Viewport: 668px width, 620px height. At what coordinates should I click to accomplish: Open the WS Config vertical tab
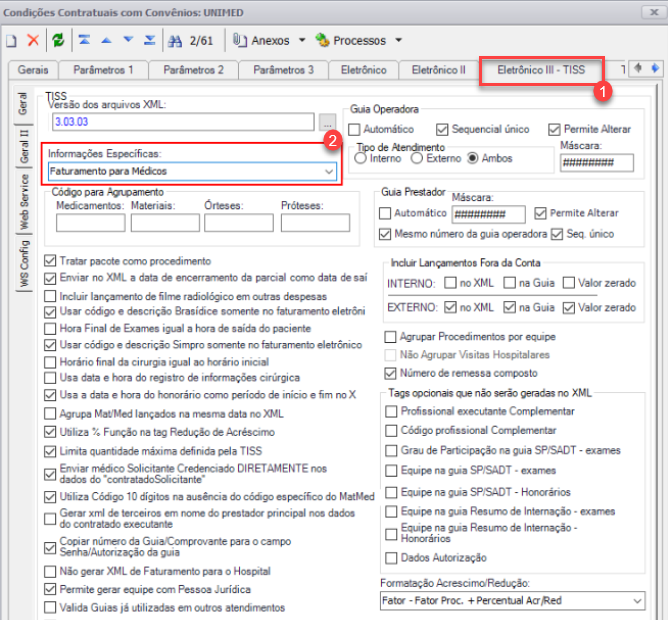tap(24, 263)
